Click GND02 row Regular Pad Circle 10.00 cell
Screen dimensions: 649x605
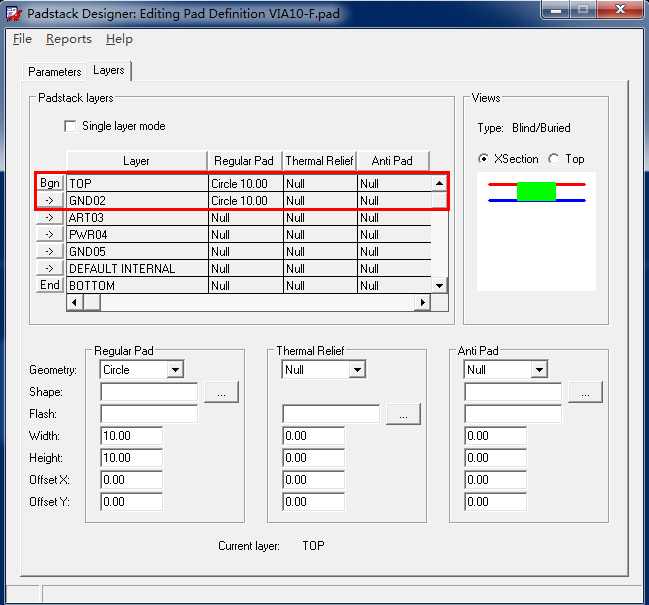(246, 201)
